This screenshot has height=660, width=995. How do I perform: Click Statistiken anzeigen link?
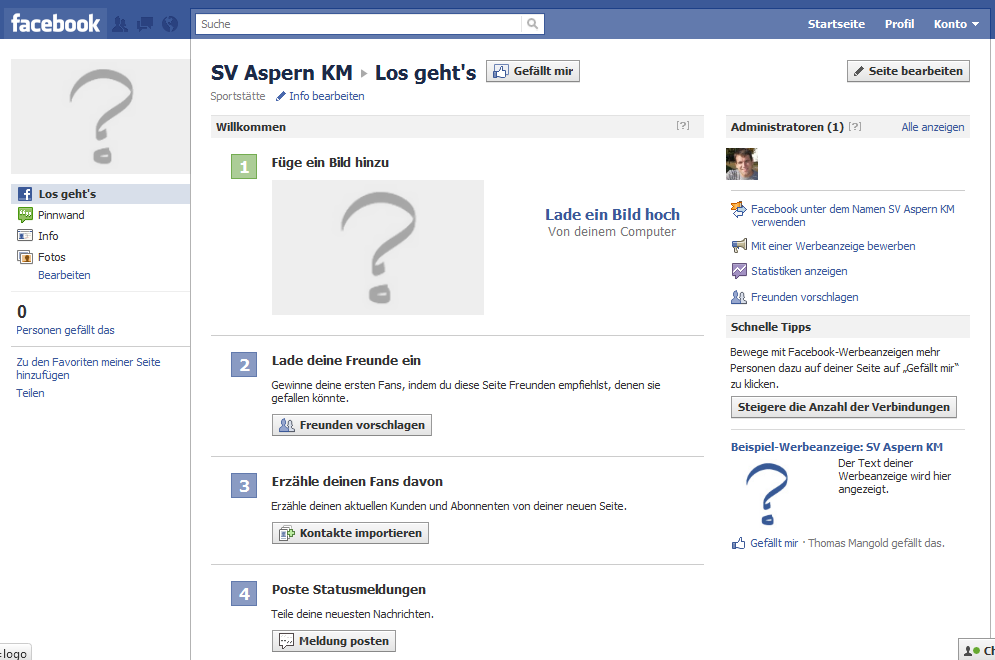tap(799, 272)
